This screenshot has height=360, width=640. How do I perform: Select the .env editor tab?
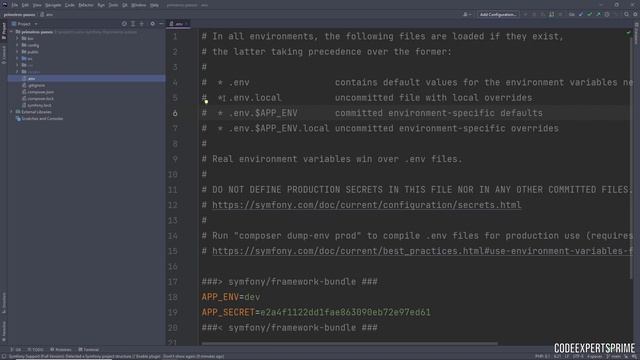point(177,24)
